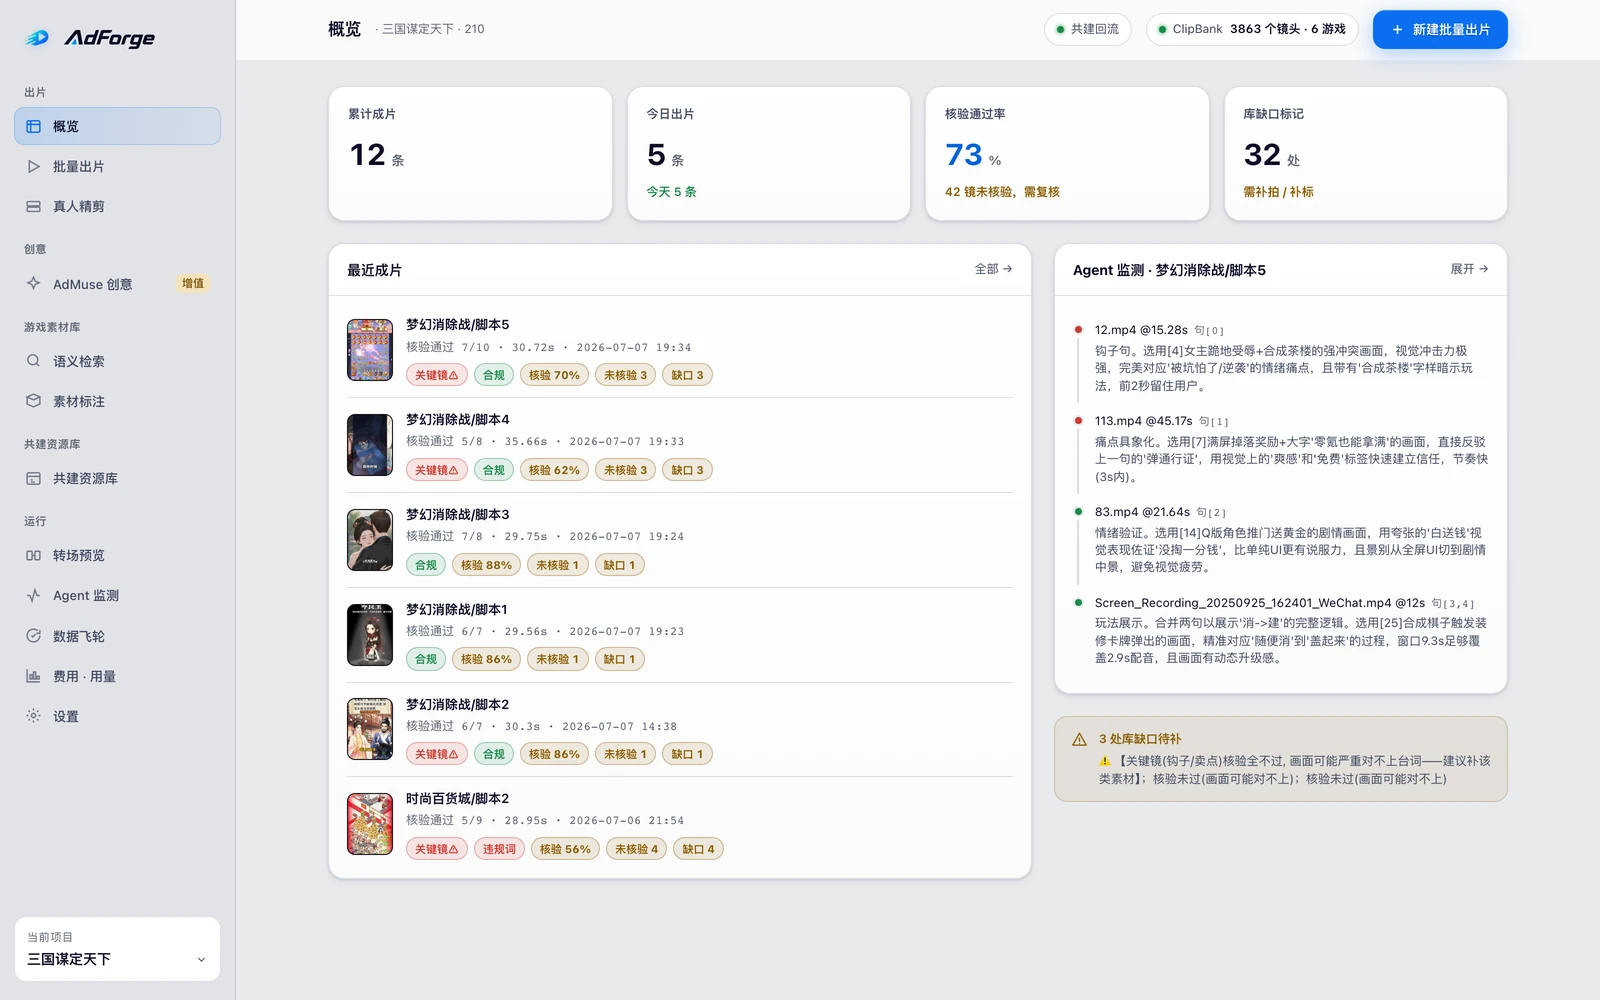Open thumbnail of 梦幻消除战/脚本1
The width and height of the screenshot is (1600, 1000).
pyautogui.click(x=370, y=634)
